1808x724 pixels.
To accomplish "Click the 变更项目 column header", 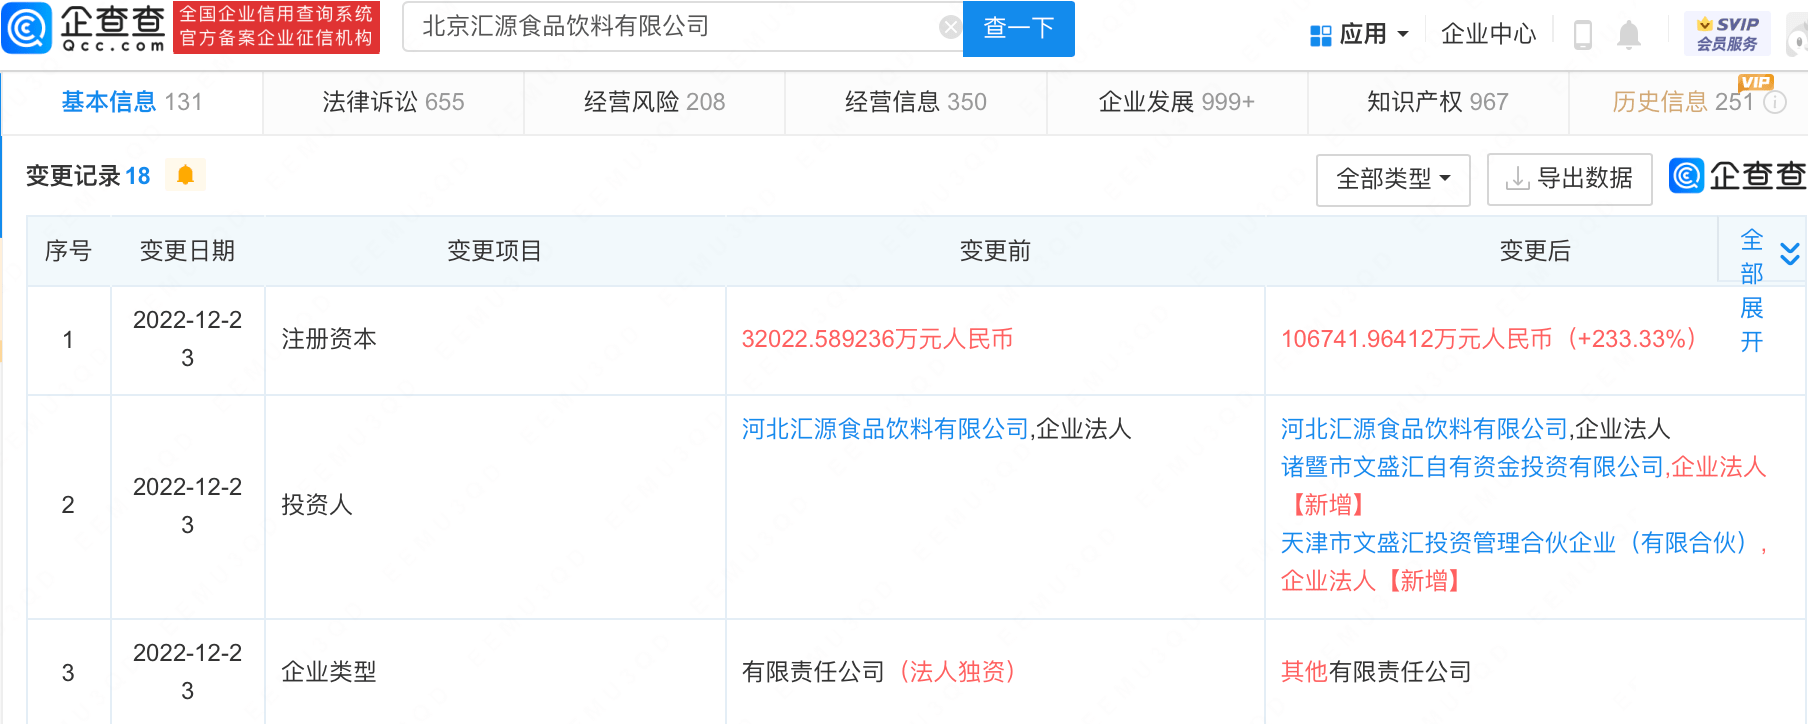I will pos(494,251).
